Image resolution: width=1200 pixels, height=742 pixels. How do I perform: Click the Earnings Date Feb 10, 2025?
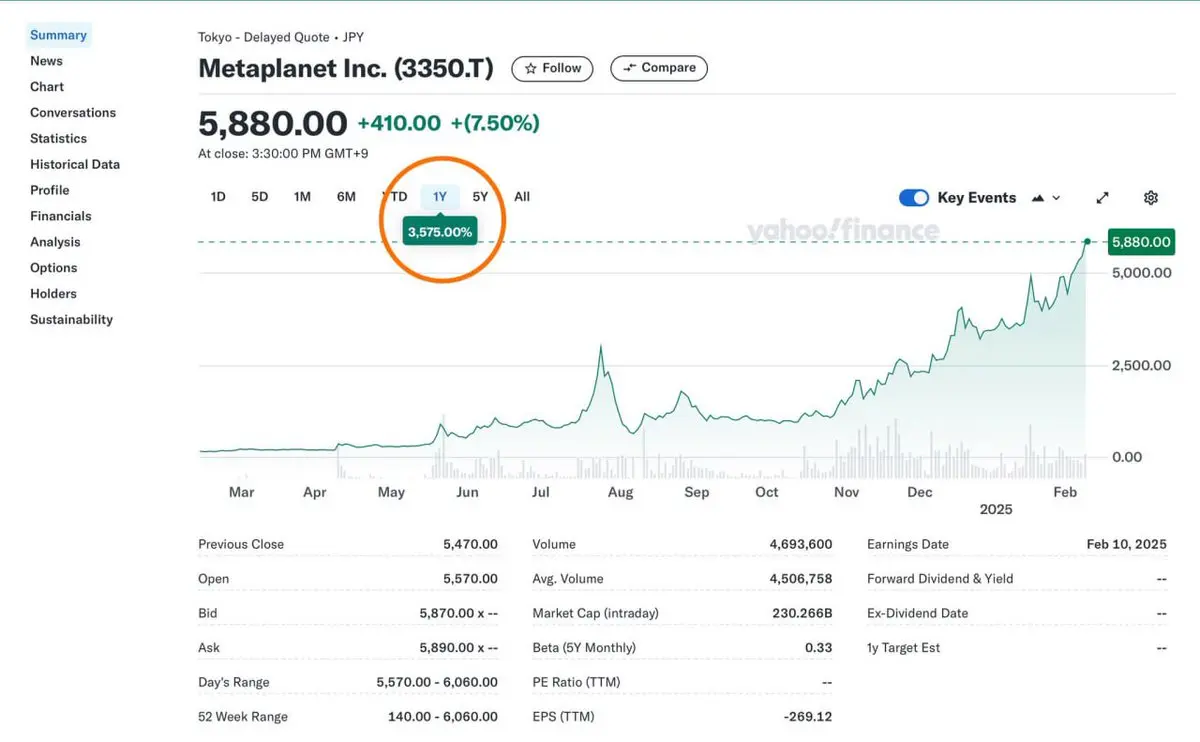click(x=1126, y=544)
